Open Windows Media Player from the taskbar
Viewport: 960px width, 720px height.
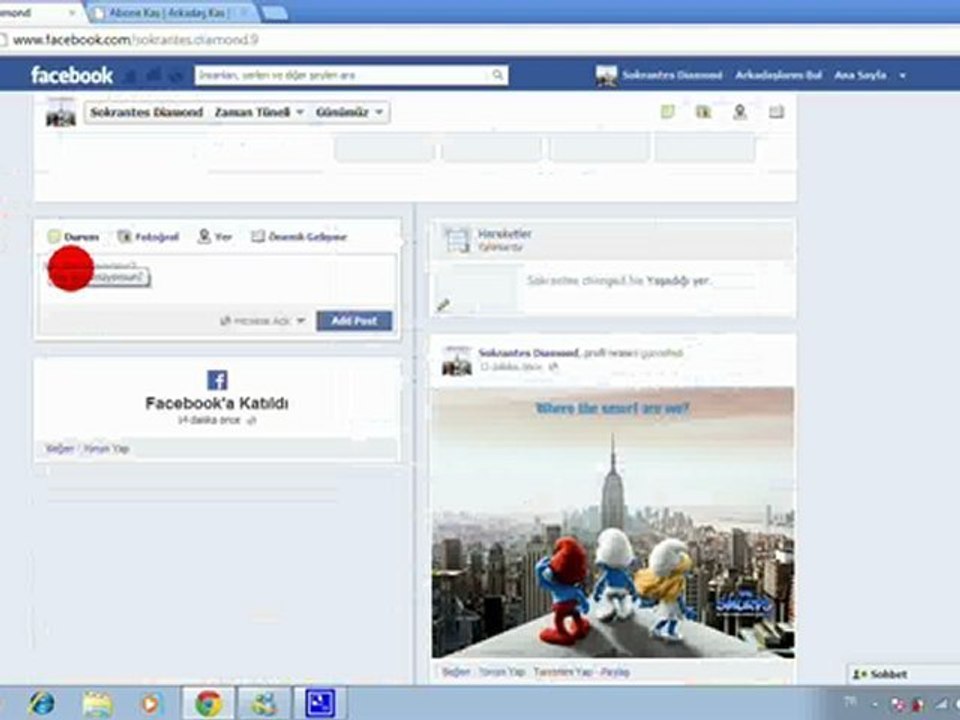pos(150,703)
